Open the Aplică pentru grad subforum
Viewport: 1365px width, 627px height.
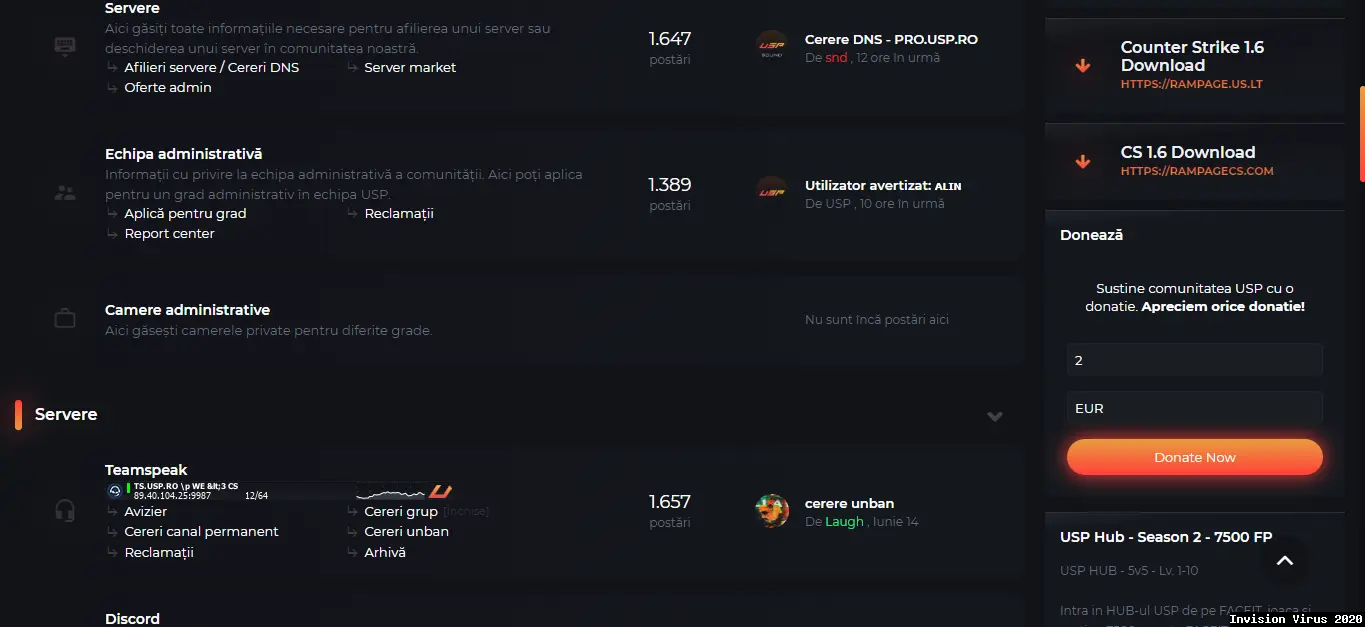click(x=185, y=213)
